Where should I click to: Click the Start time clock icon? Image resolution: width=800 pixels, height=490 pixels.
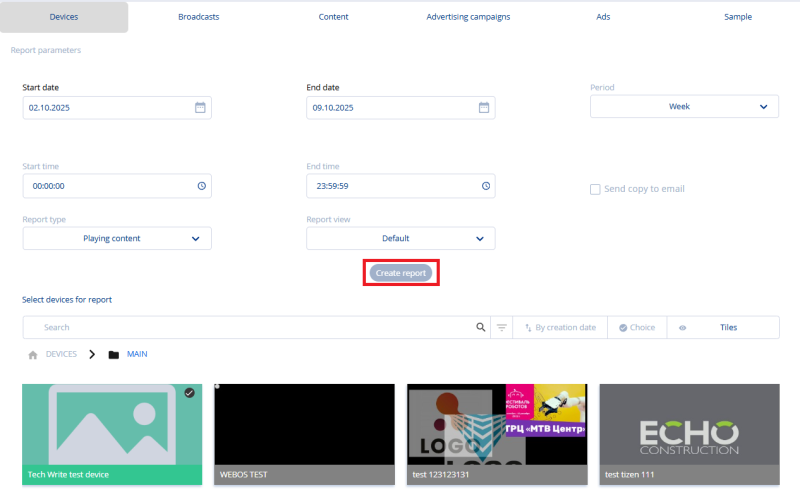click(x=201, y=186)
